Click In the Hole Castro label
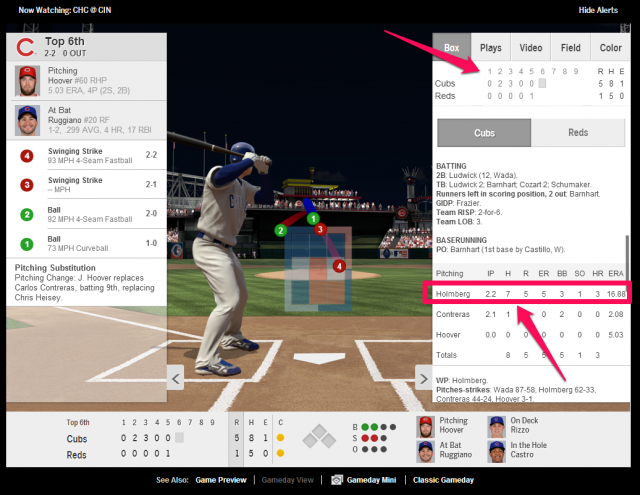 [528, 450]
